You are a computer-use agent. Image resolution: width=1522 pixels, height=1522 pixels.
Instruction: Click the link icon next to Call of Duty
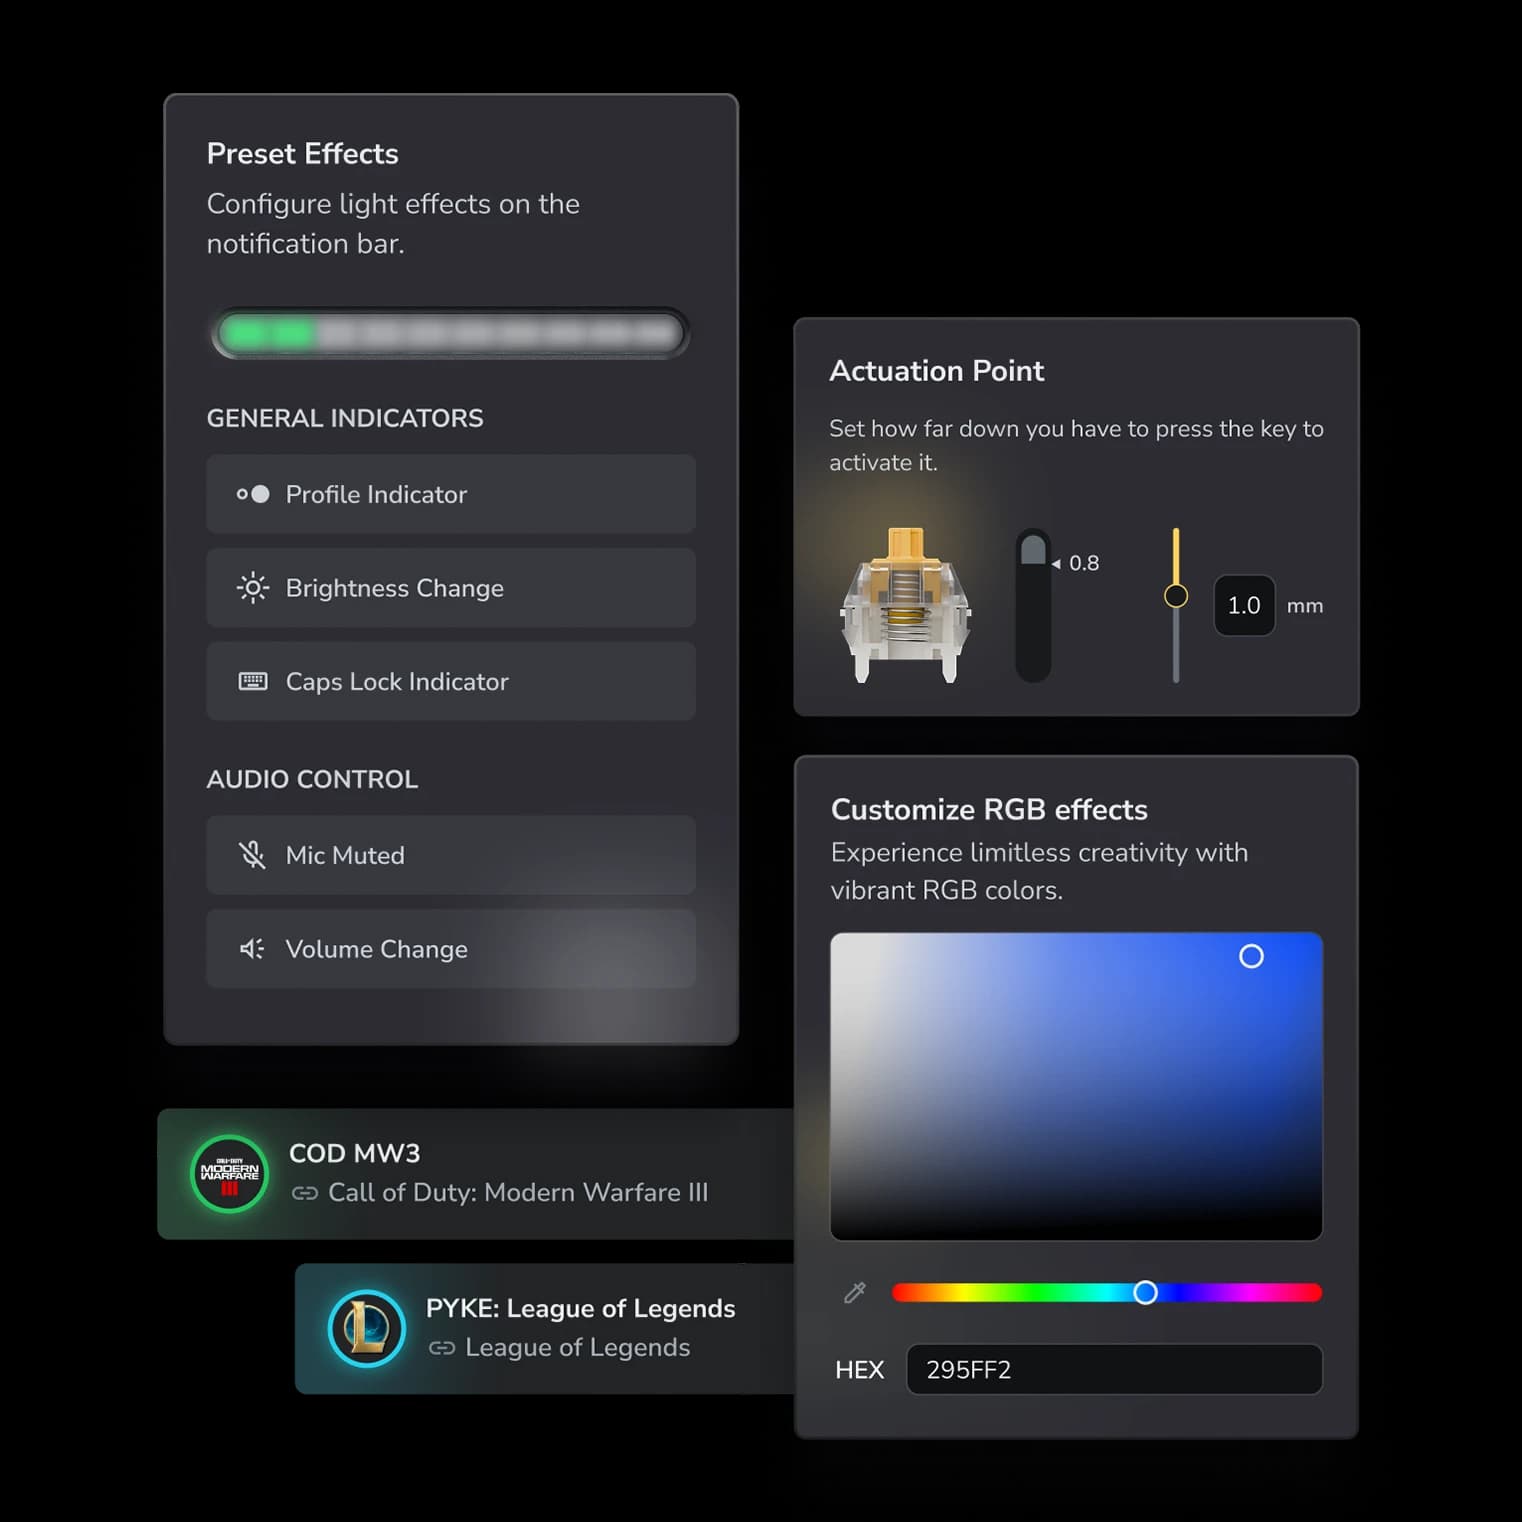click(304, 1193)
